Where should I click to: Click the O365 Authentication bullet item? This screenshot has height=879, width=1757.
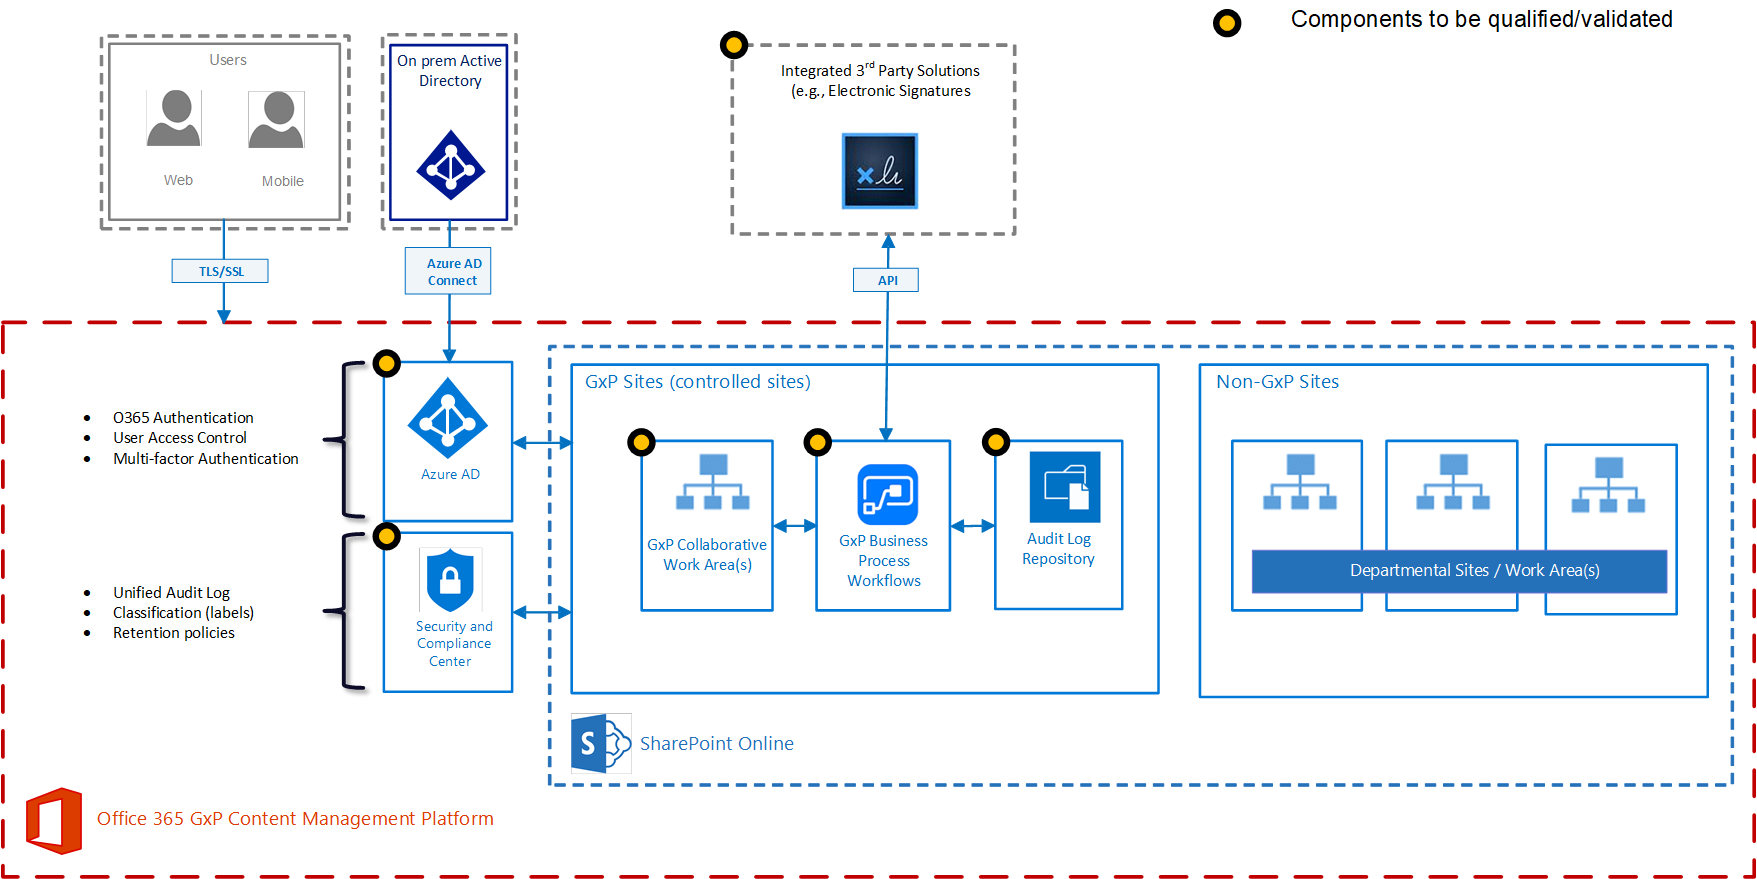[x=183, y=418]
